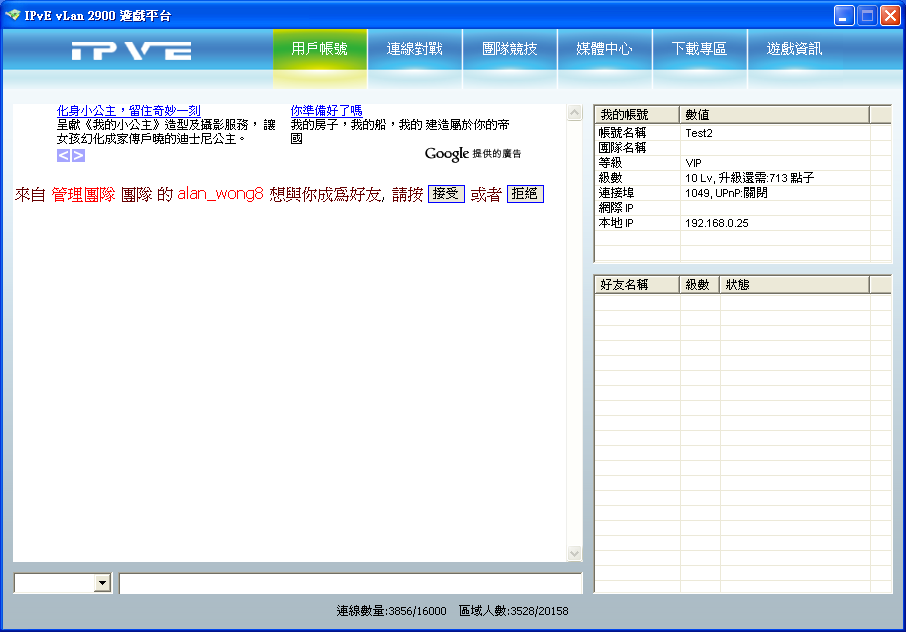
Task: Expand the dropdown beside chat input
Action: point(102,583)
